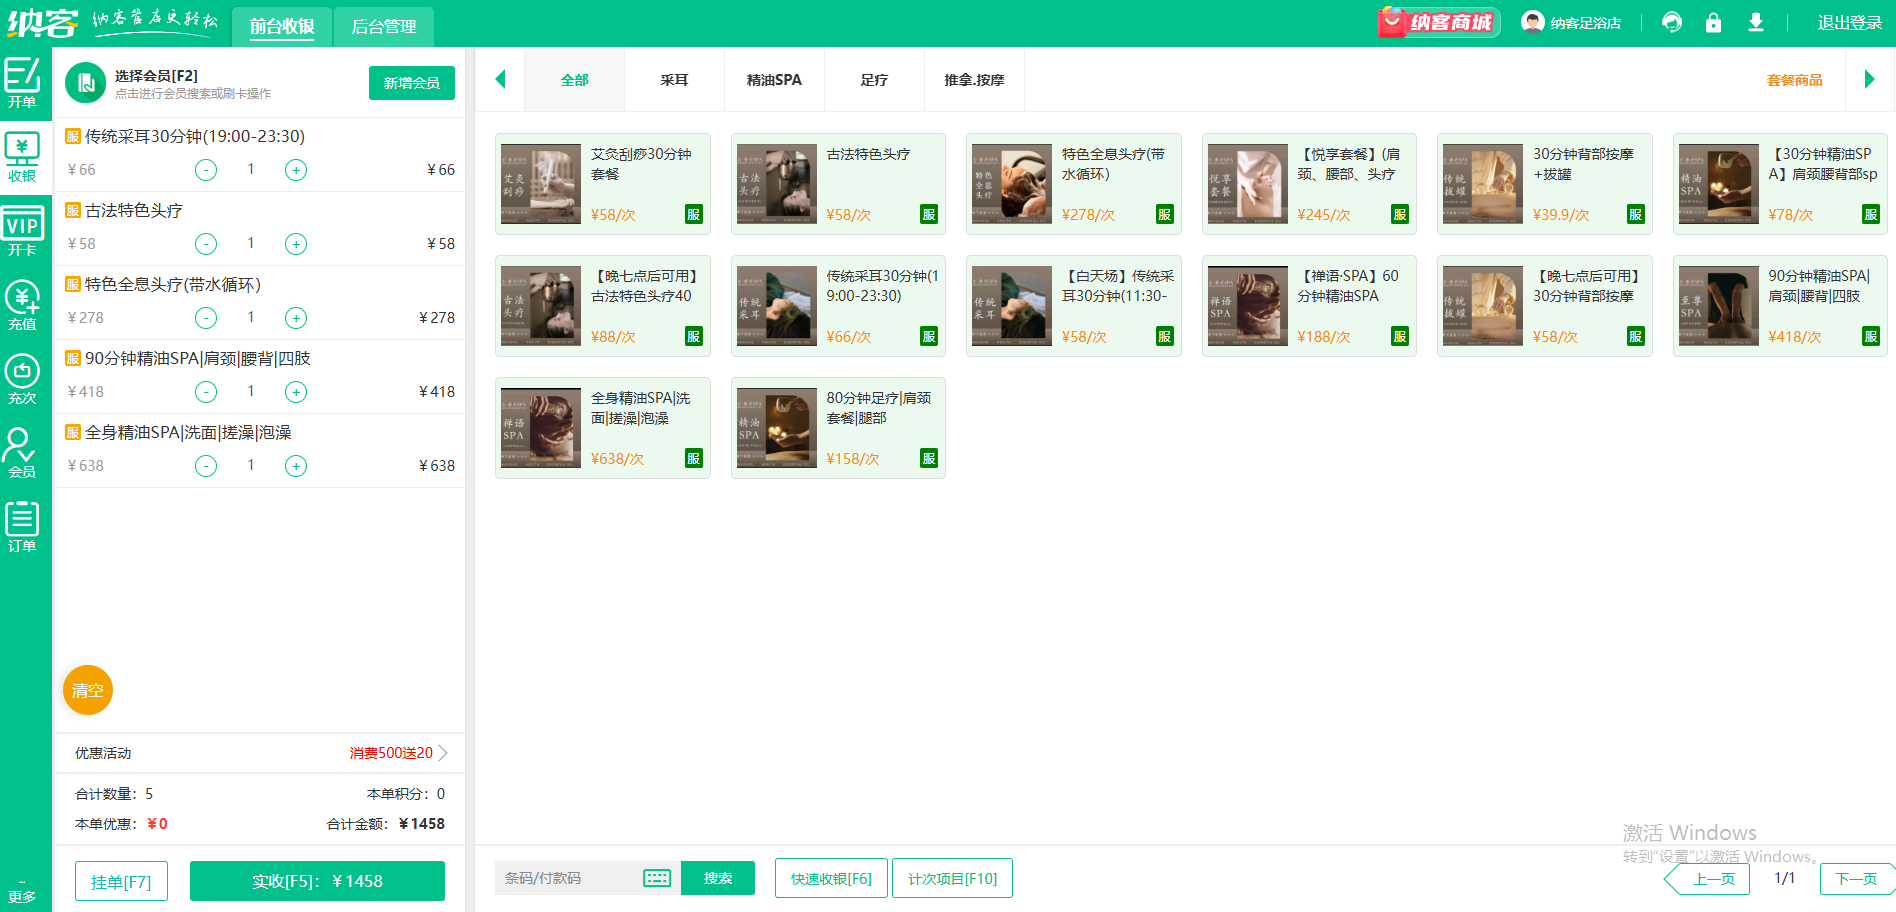Click the member avatar icon beside 选择会员
Viewport: 1896px width, 912px height.
point(86,83)
